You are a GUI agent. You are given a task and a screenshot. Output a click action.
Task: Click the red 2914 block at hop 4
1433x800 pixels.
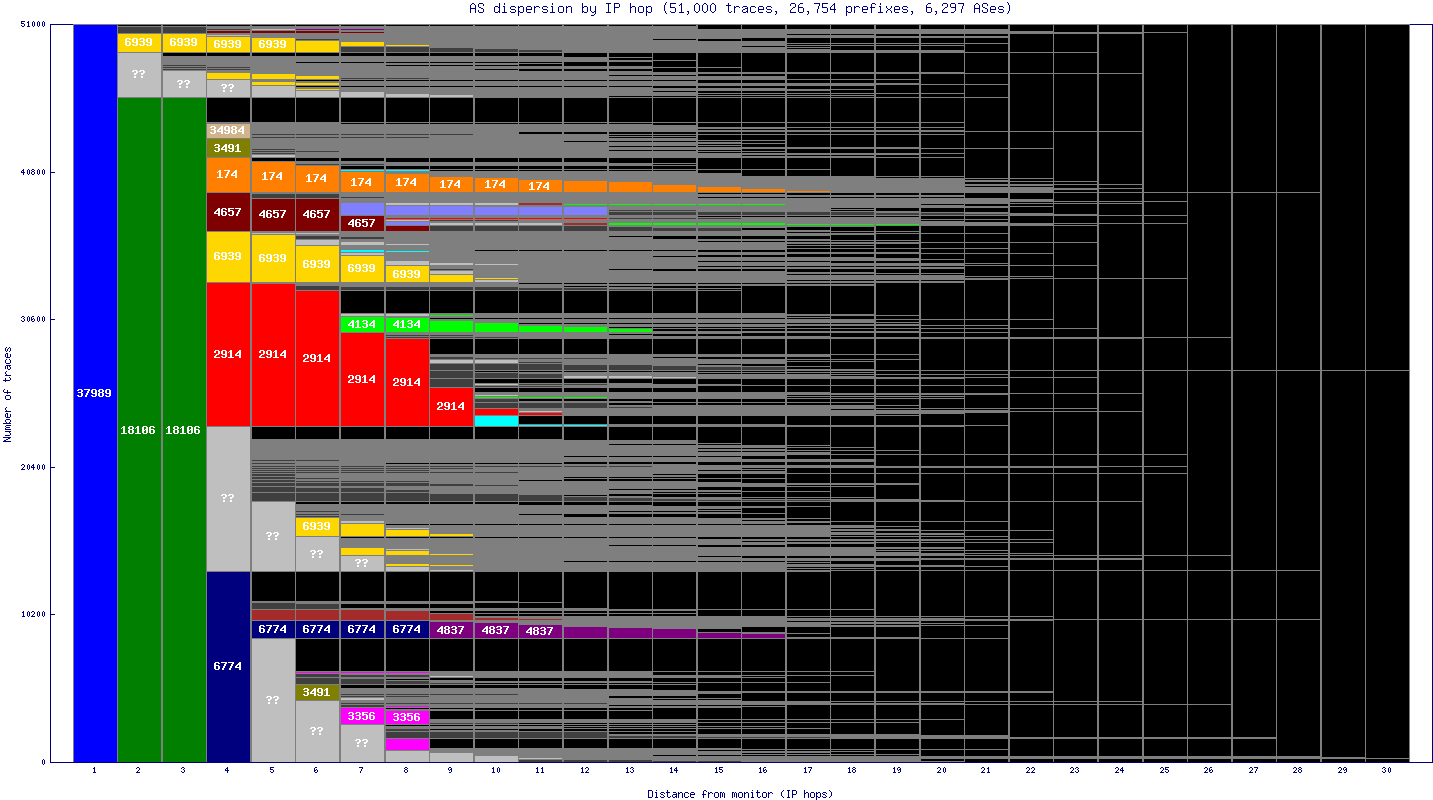point(228,354)
